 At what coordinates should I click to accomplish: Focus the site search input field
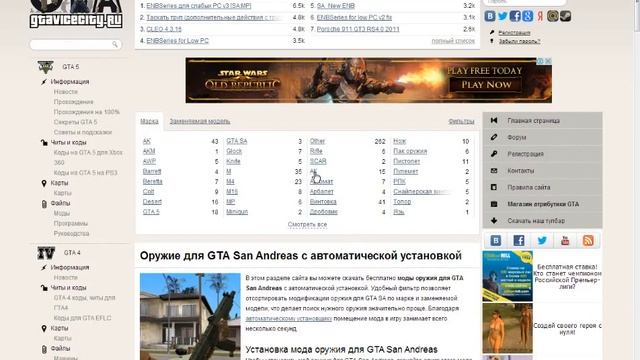pyautogui.click(x=76, y=44)
